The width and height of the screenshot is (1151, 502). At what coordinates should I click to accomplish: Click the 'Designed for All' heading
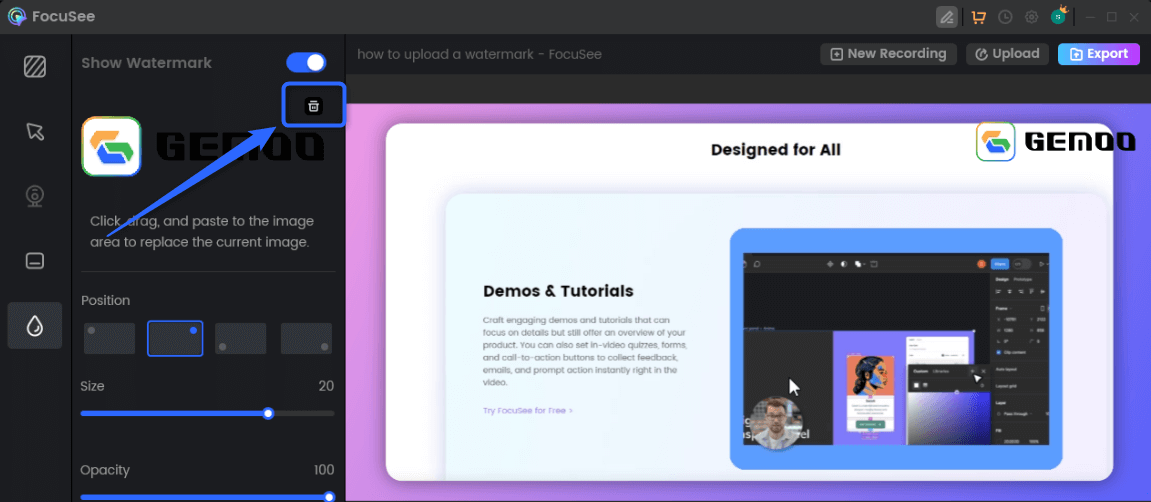tap(776, 150)
